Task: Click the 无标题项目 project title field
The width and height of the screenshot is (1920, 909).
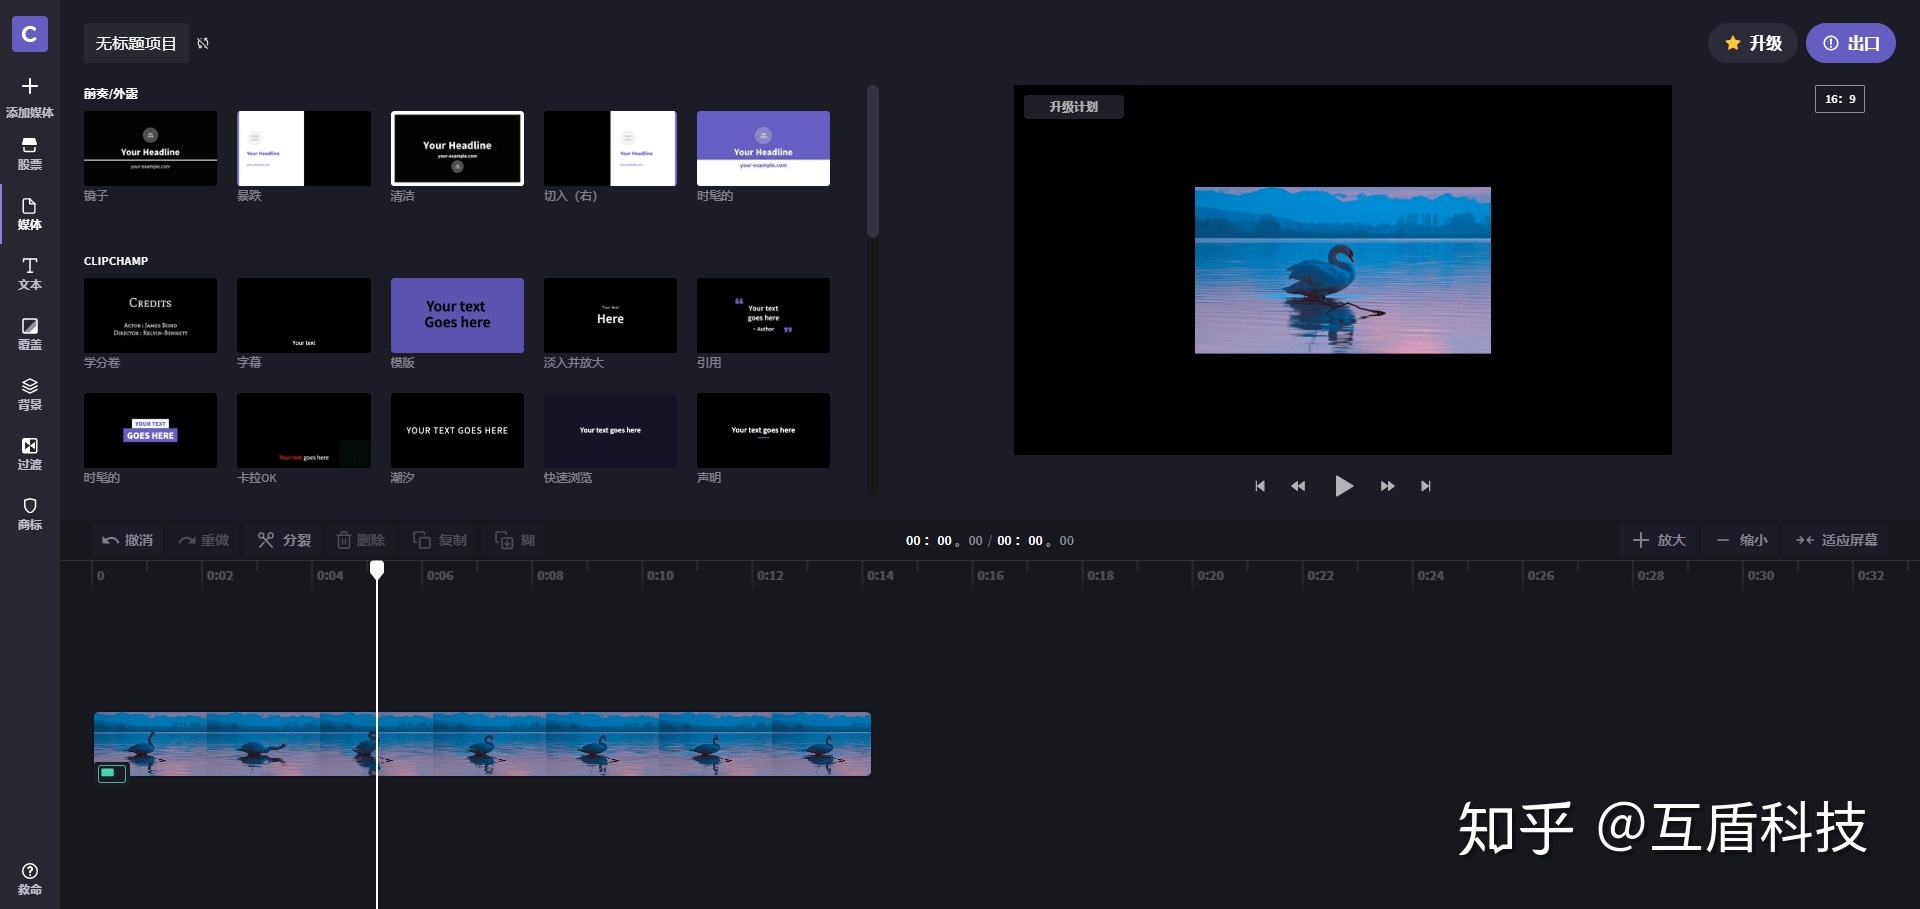Action: [x=136, y=43]
